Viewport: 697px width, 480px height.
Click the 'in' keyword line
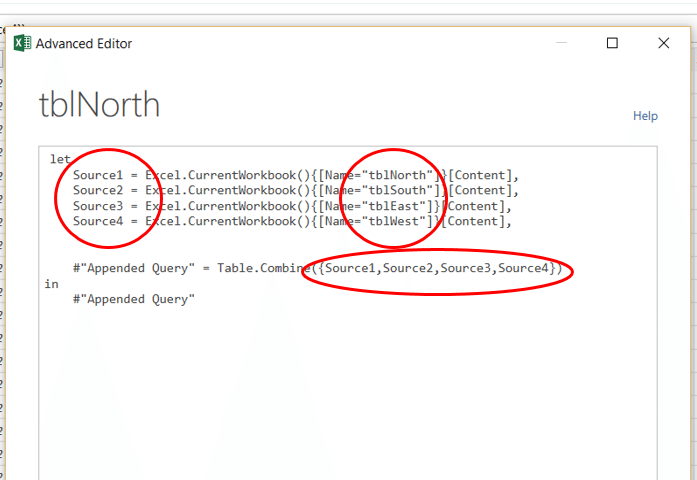click(52, 284)
